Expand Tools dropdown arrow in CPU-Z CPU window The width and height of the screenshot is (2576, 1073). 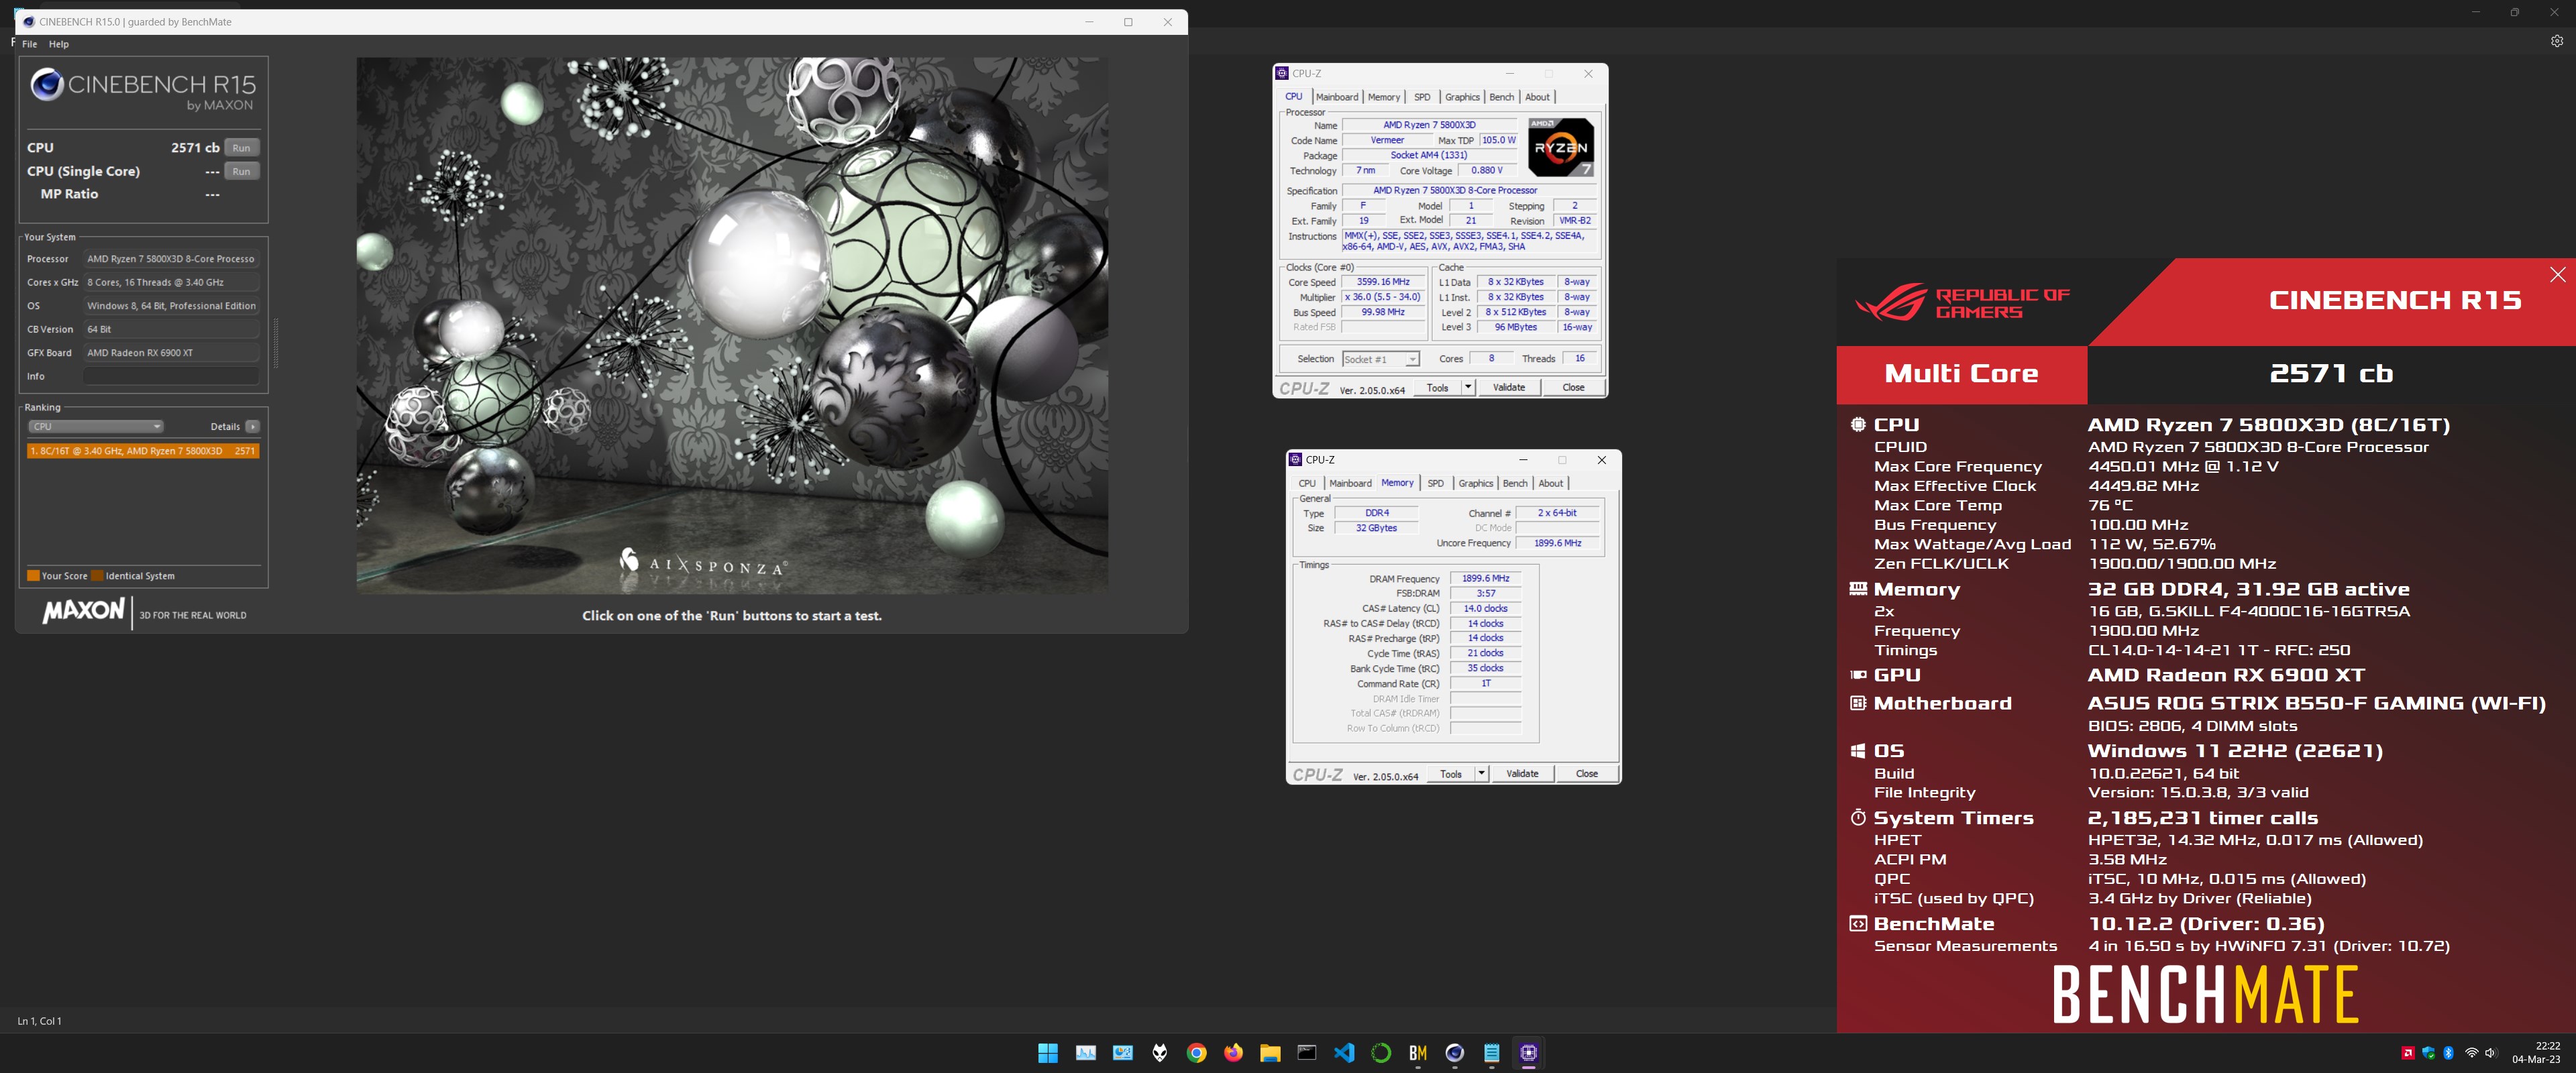click(x=1468, y=387)
